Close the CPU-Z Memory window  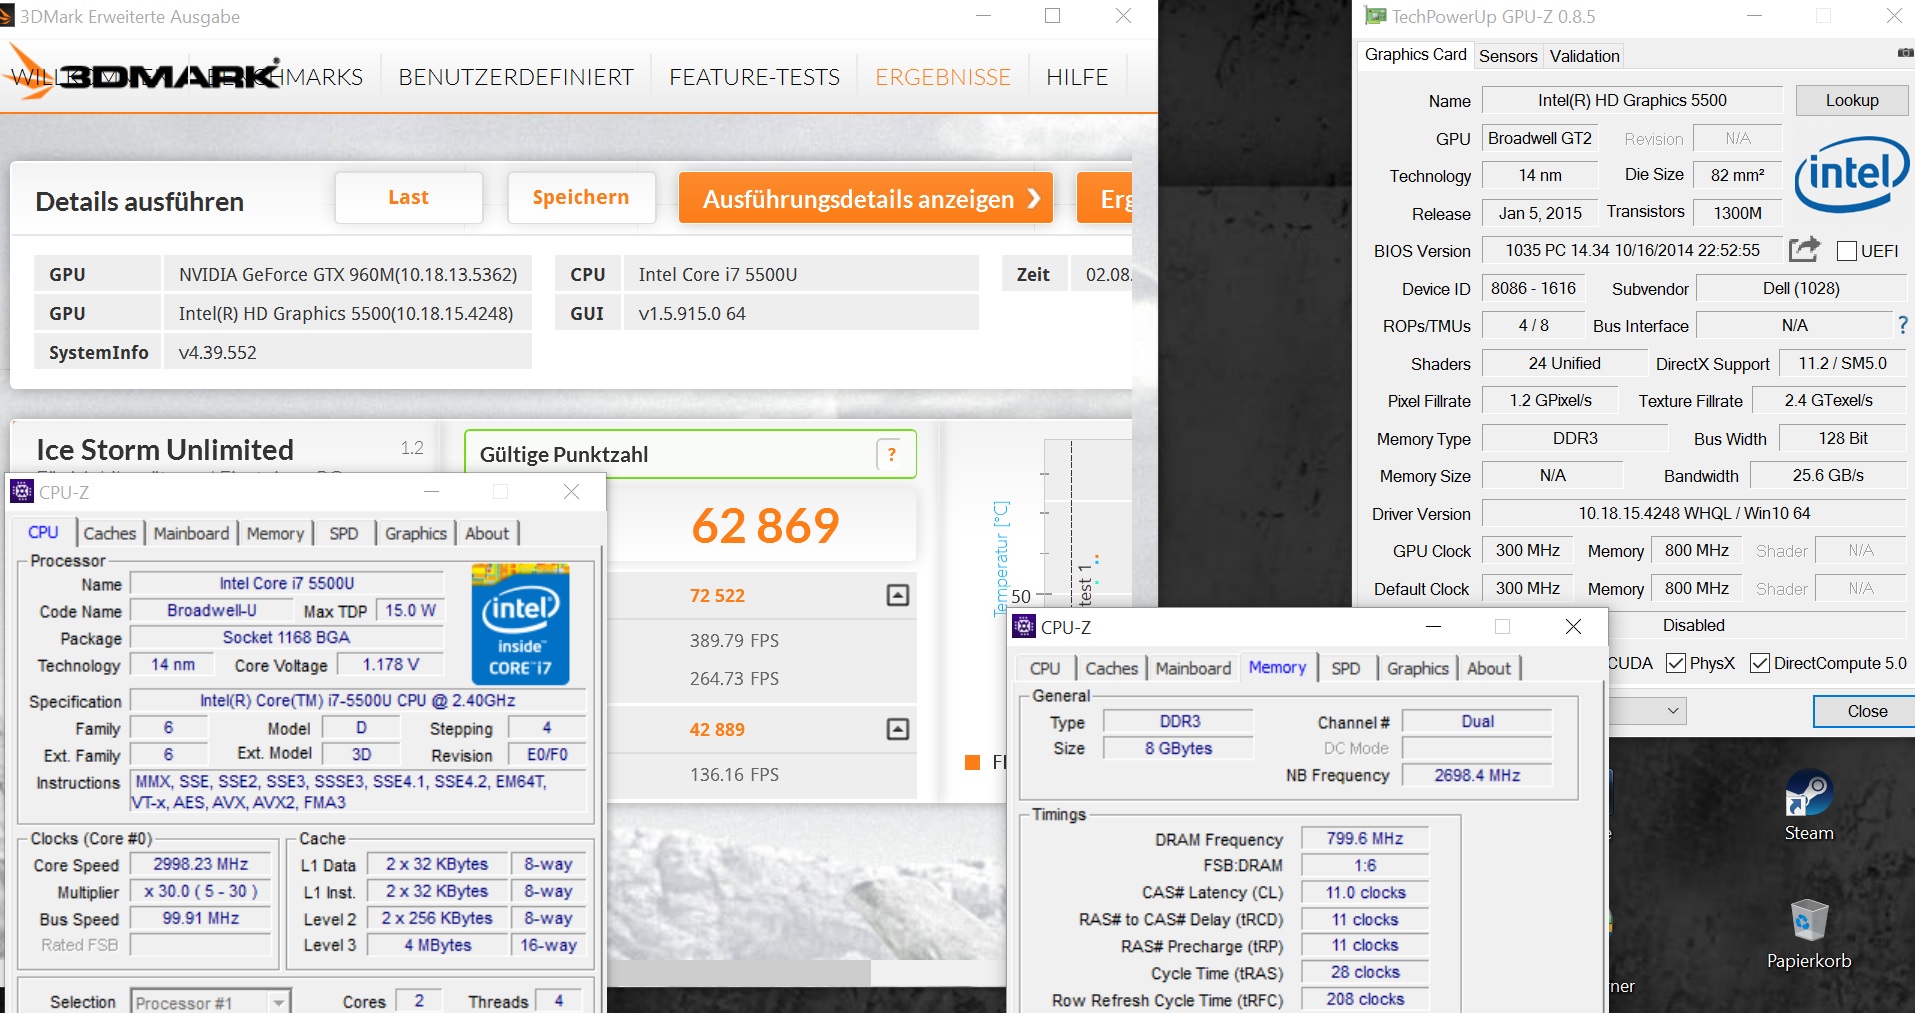1573,626
